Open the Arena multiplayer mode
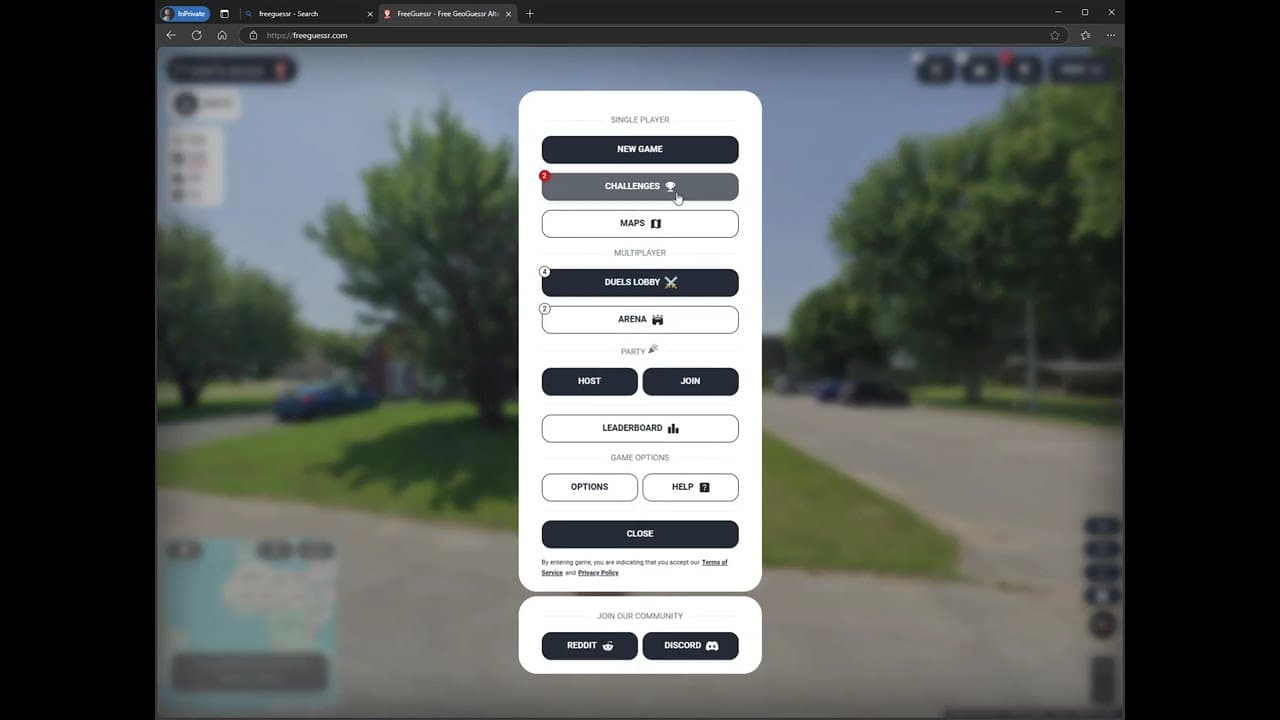The height and width of the screenshot is (720, 1280). coord(640,319)
